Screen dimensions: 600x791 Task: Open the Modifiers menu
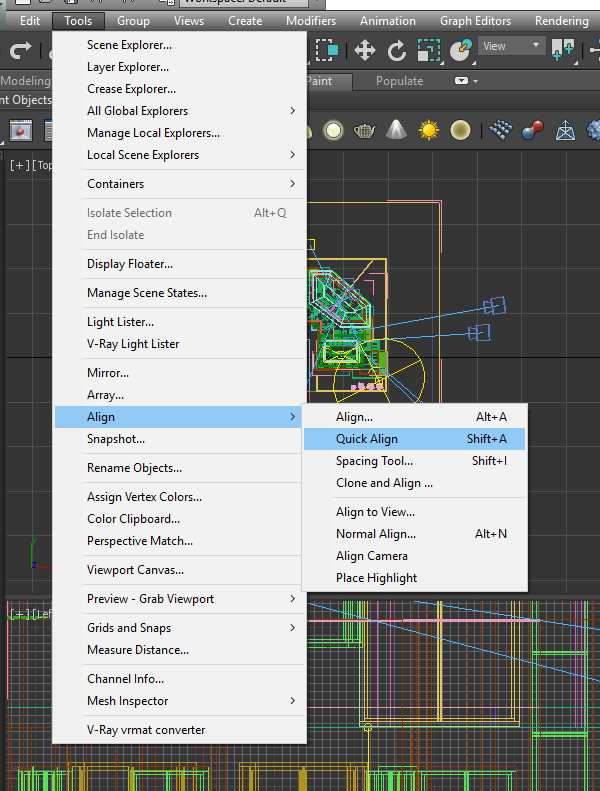point(311,21)
